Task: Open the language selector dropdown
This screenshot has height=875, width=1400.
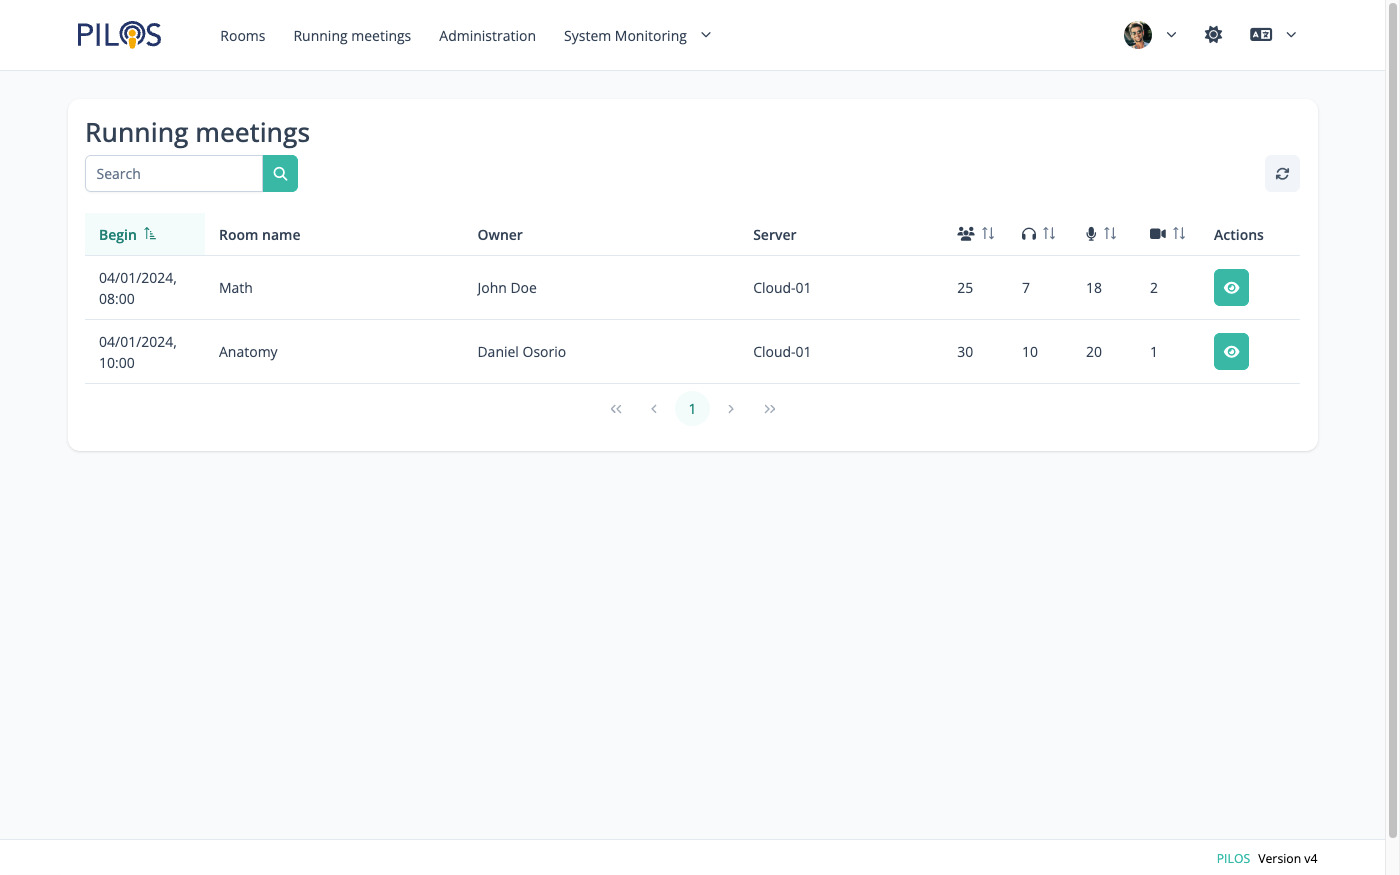Action: click(1272, 35)
